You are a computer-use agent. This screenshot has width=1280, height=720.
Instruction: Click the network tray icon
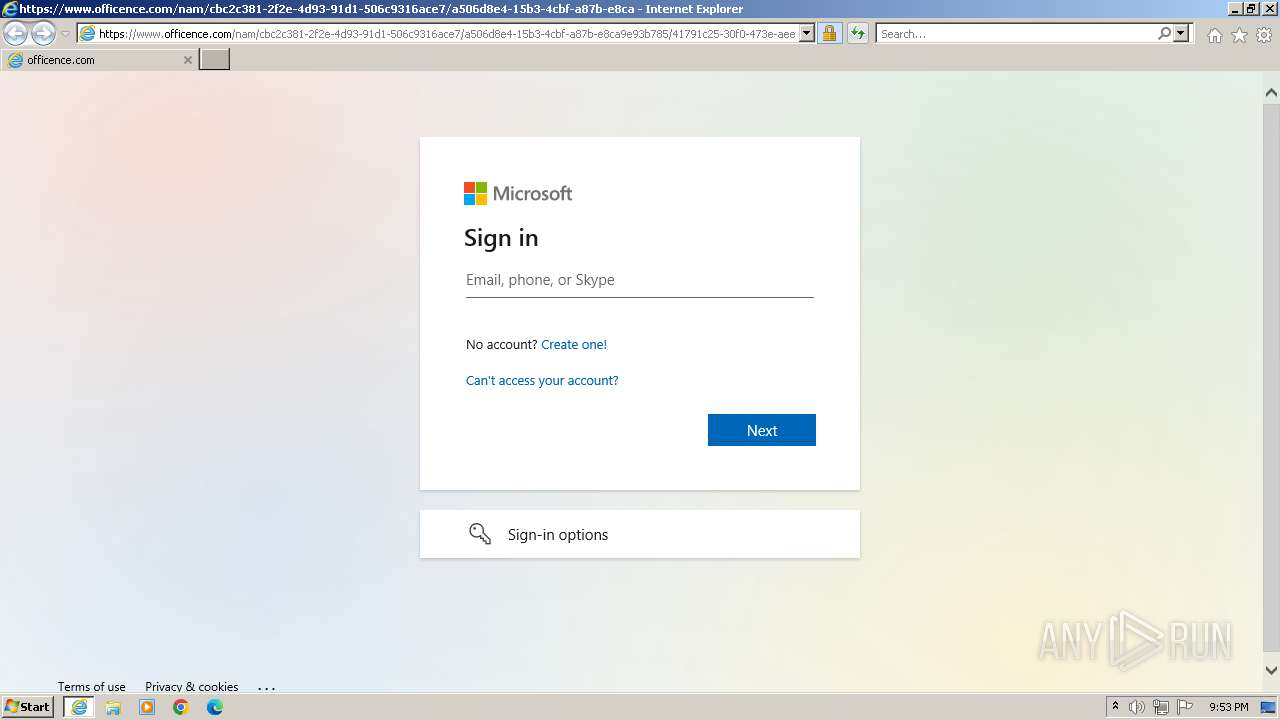pyautogui.click(x=1161, y=707)
